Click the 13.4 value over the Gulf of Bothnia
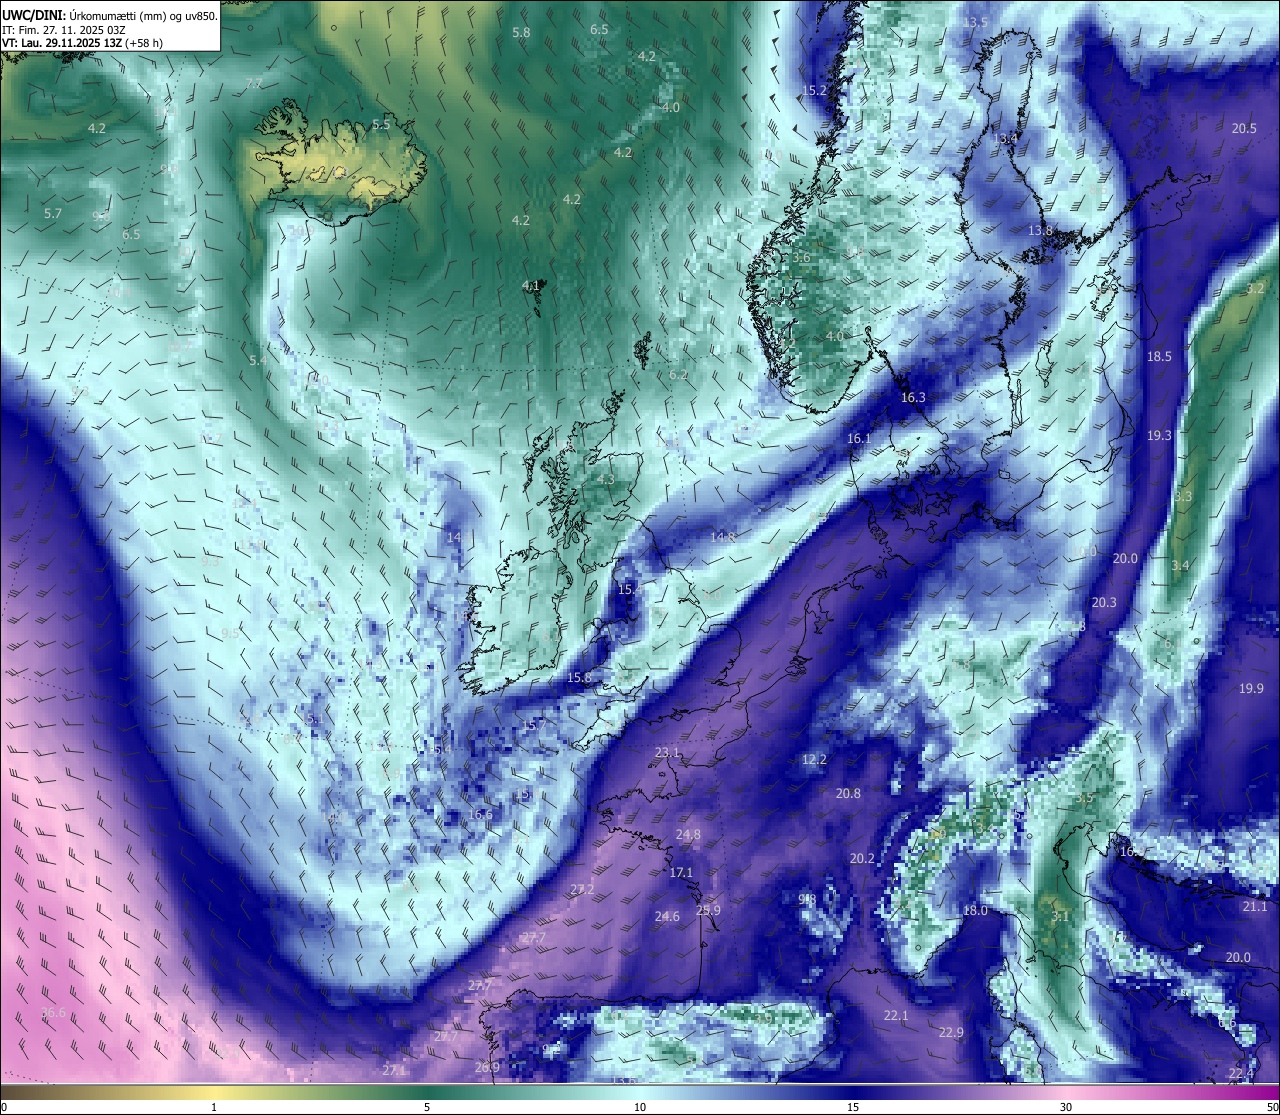 point(1005,138)
